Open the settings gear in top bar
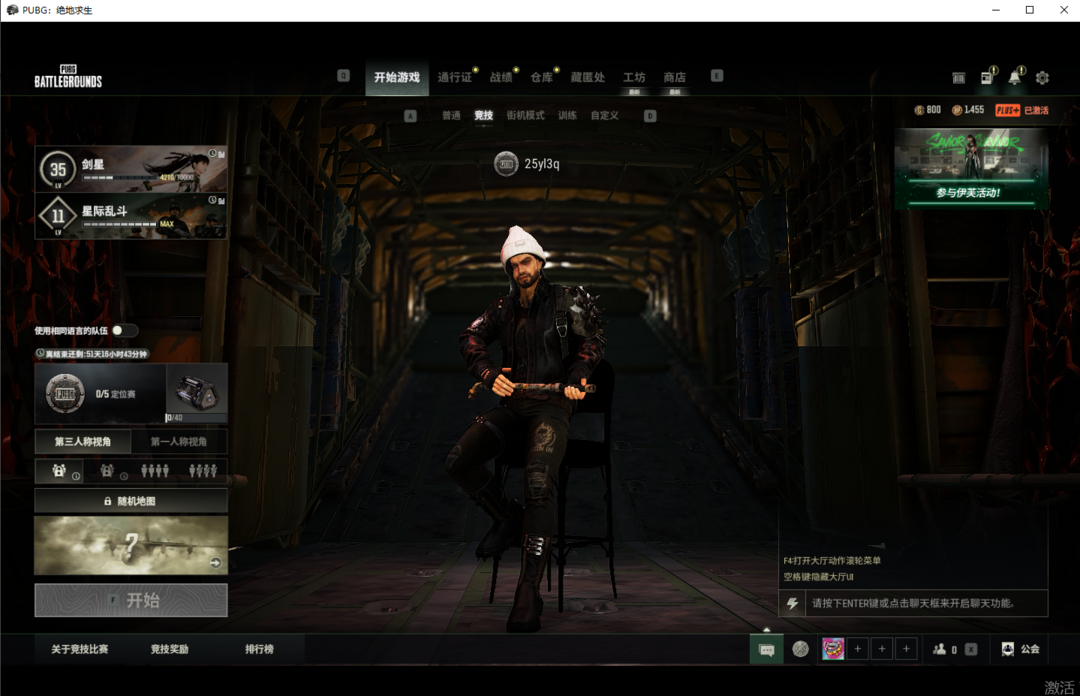Screen dimensions: 1080x696 (1042, 78)
